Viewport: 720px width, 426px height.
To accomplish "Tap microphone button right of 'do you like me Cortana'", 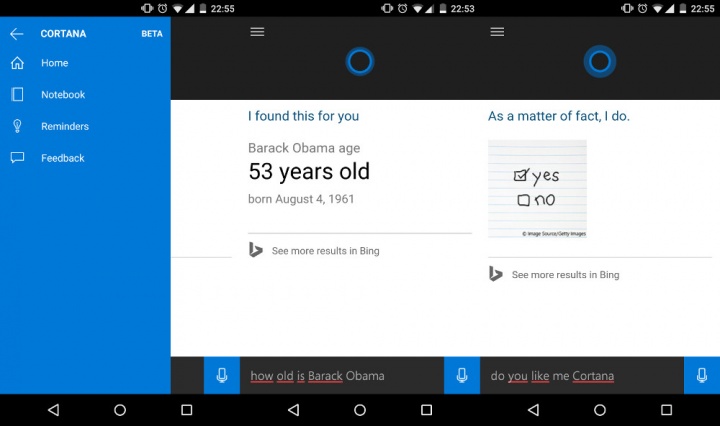I will click(x=702, y=376).
